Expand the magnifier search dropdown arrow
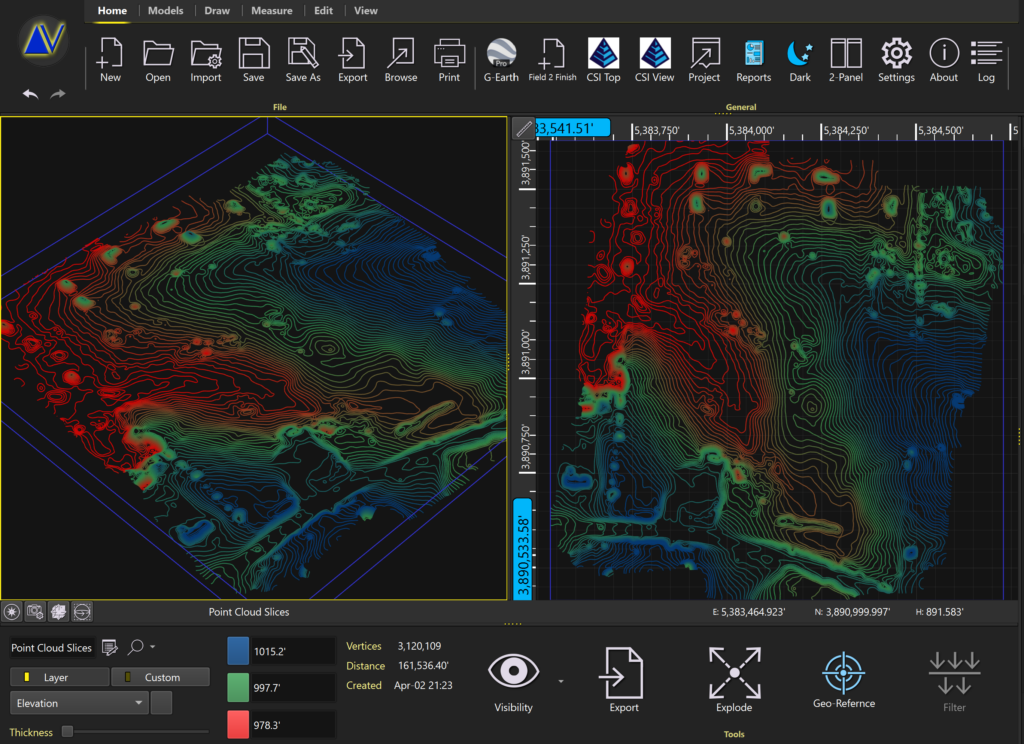 tap(152, 647)
